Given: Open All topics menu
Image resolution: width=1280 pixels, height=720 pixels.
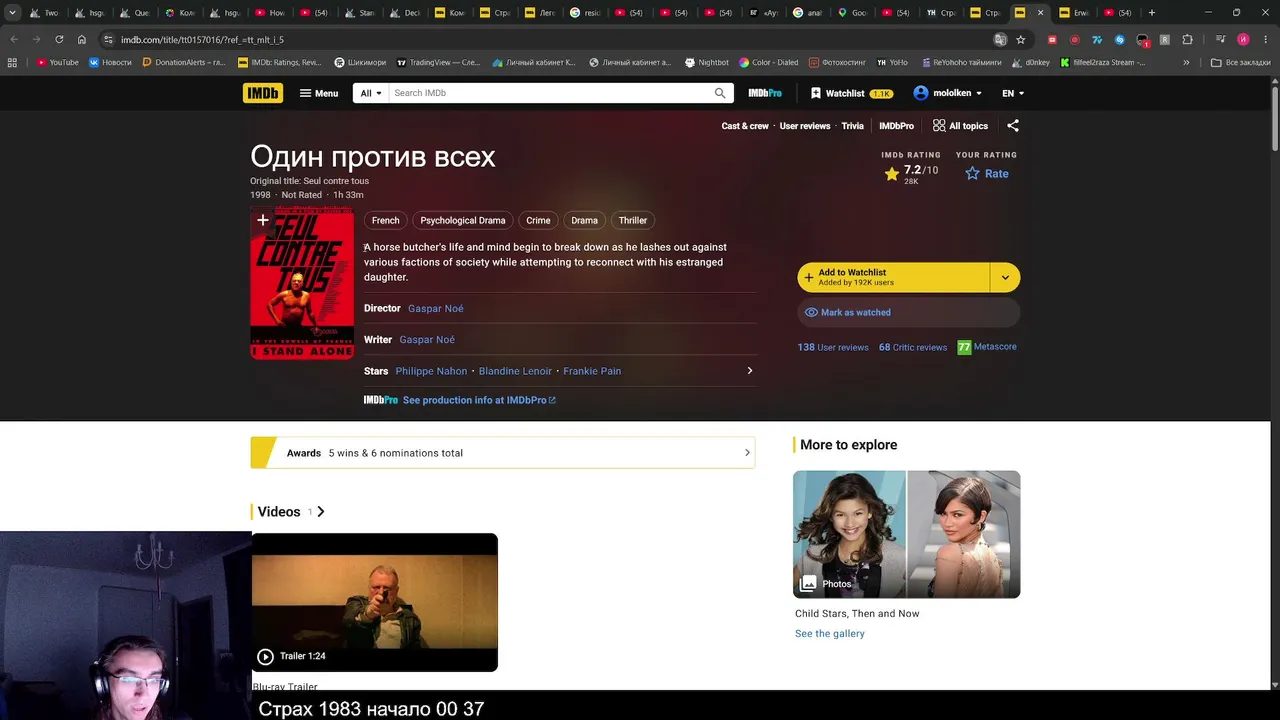Looking at the screenshot, I should (x=960, y=126).
